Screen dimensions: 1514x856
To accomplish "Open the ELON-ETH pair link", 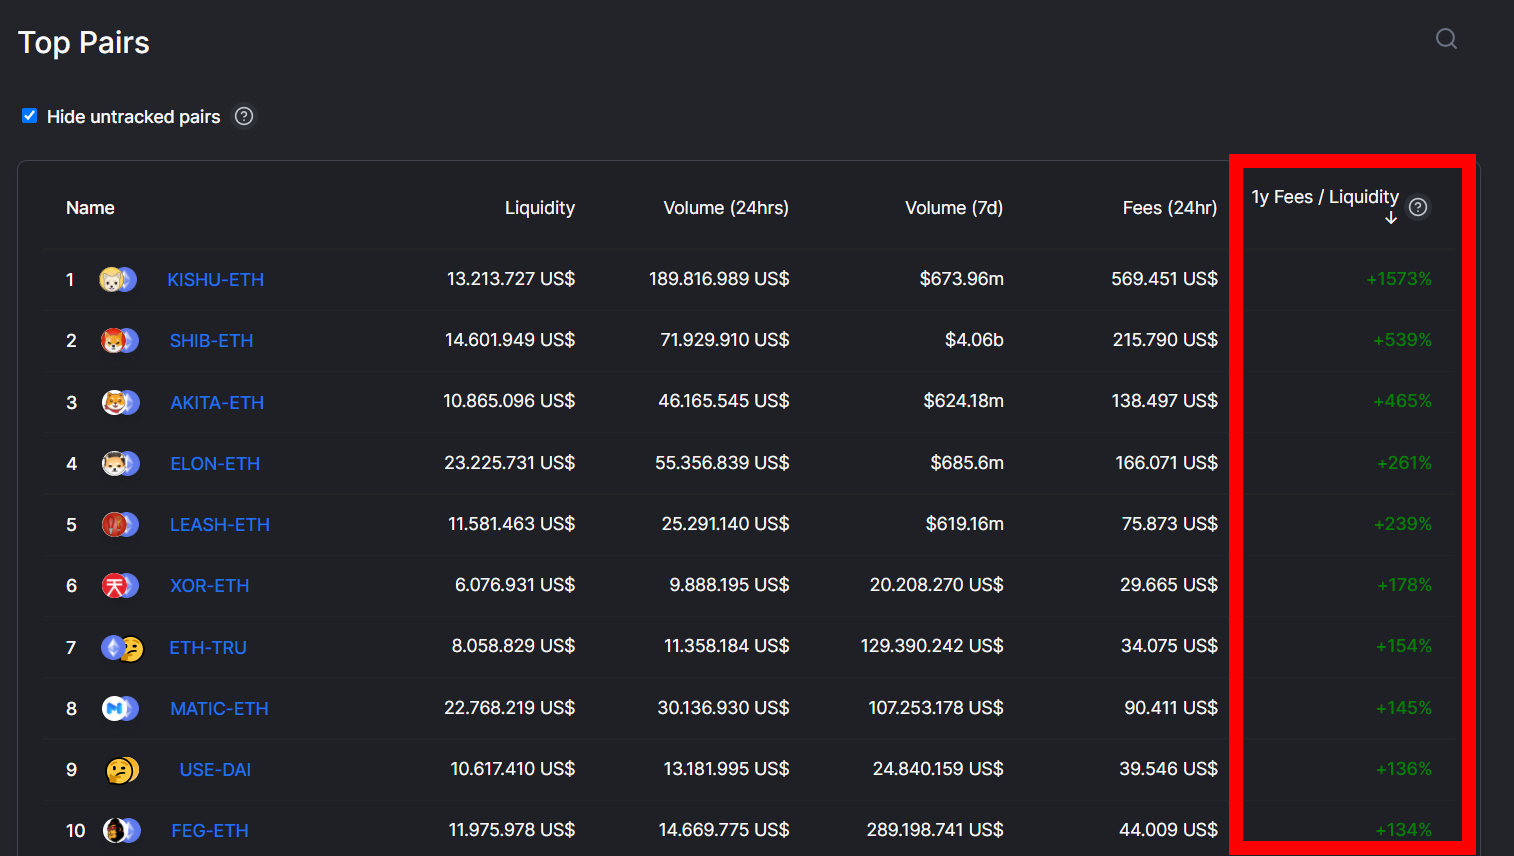I will pos(215,464).
